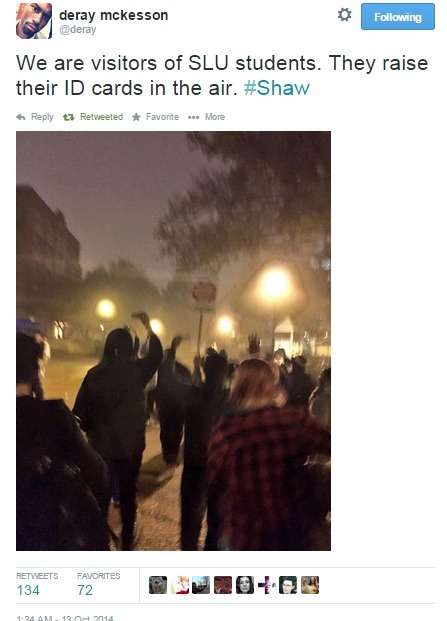Toggle the Following button
The height and width of the screenshot is (621, 447).
[398, 17]
